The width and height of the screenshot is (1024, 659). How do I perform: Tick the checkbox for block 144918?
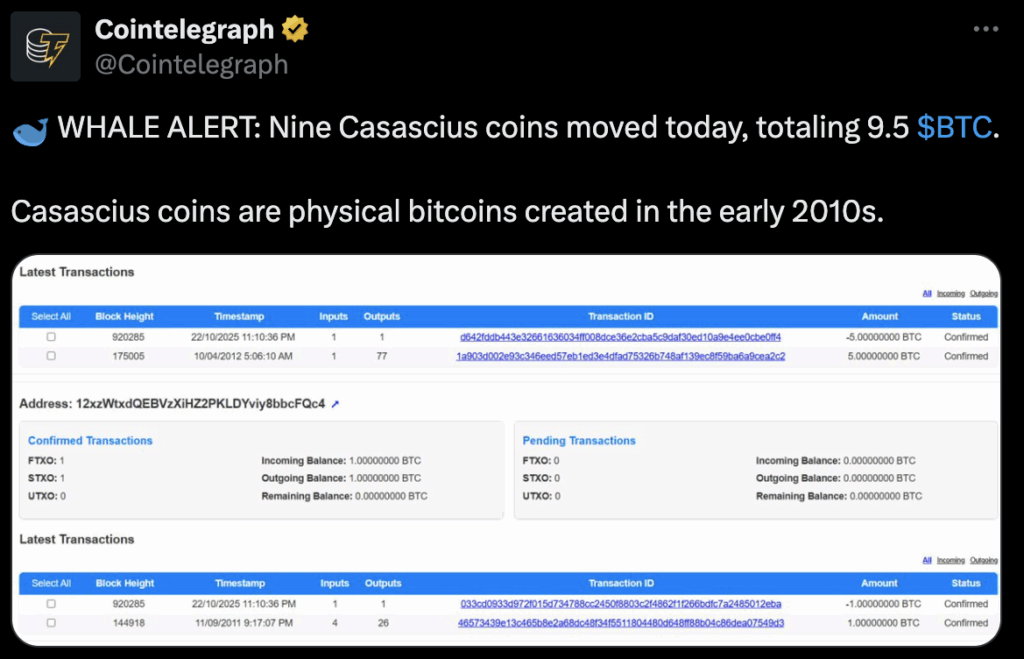coord(51,623)
